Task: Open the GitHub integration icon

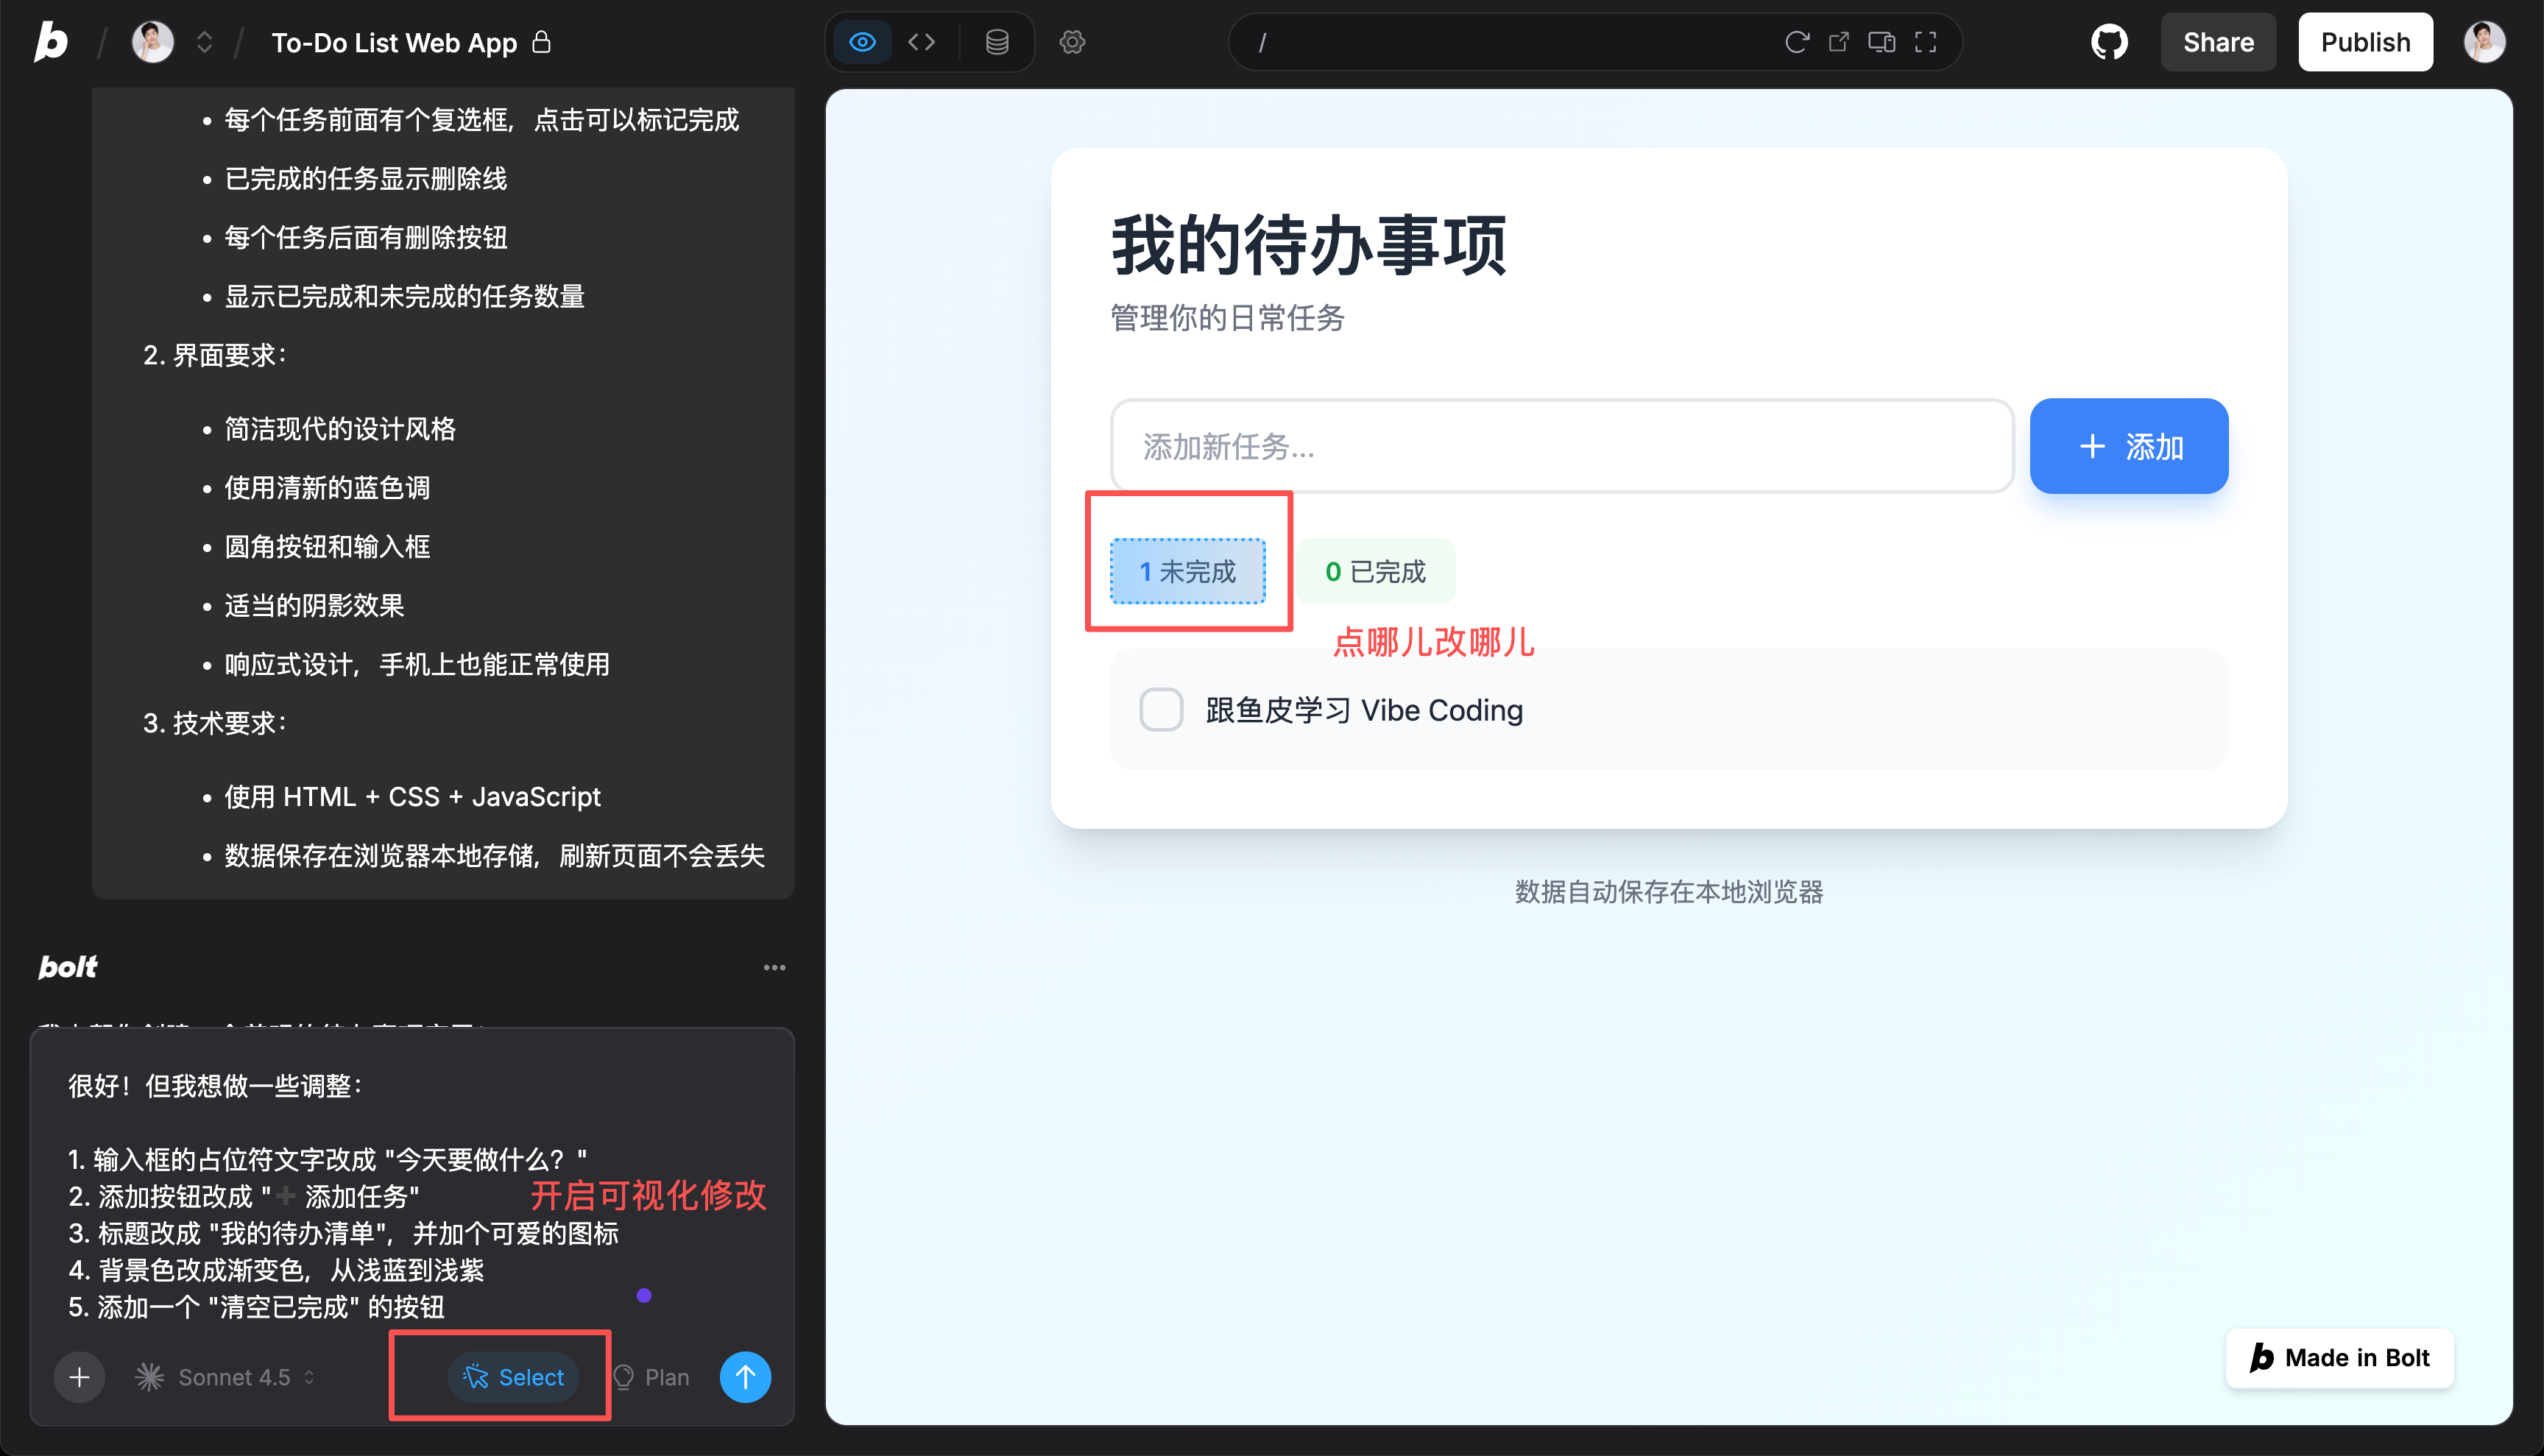Action: 2109,42
